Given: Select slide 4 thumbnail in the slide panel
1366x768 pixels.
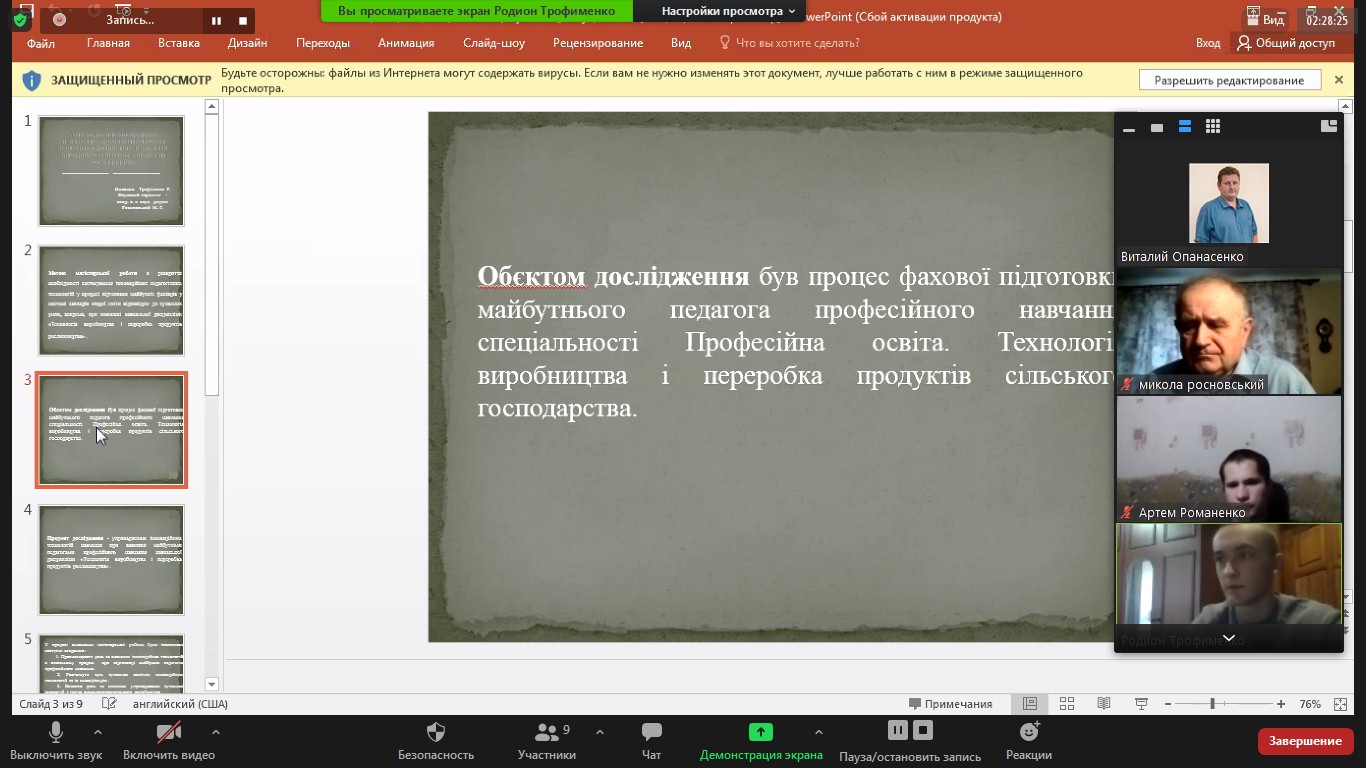Looking at the screenshot, I should [x=111, y=559].
